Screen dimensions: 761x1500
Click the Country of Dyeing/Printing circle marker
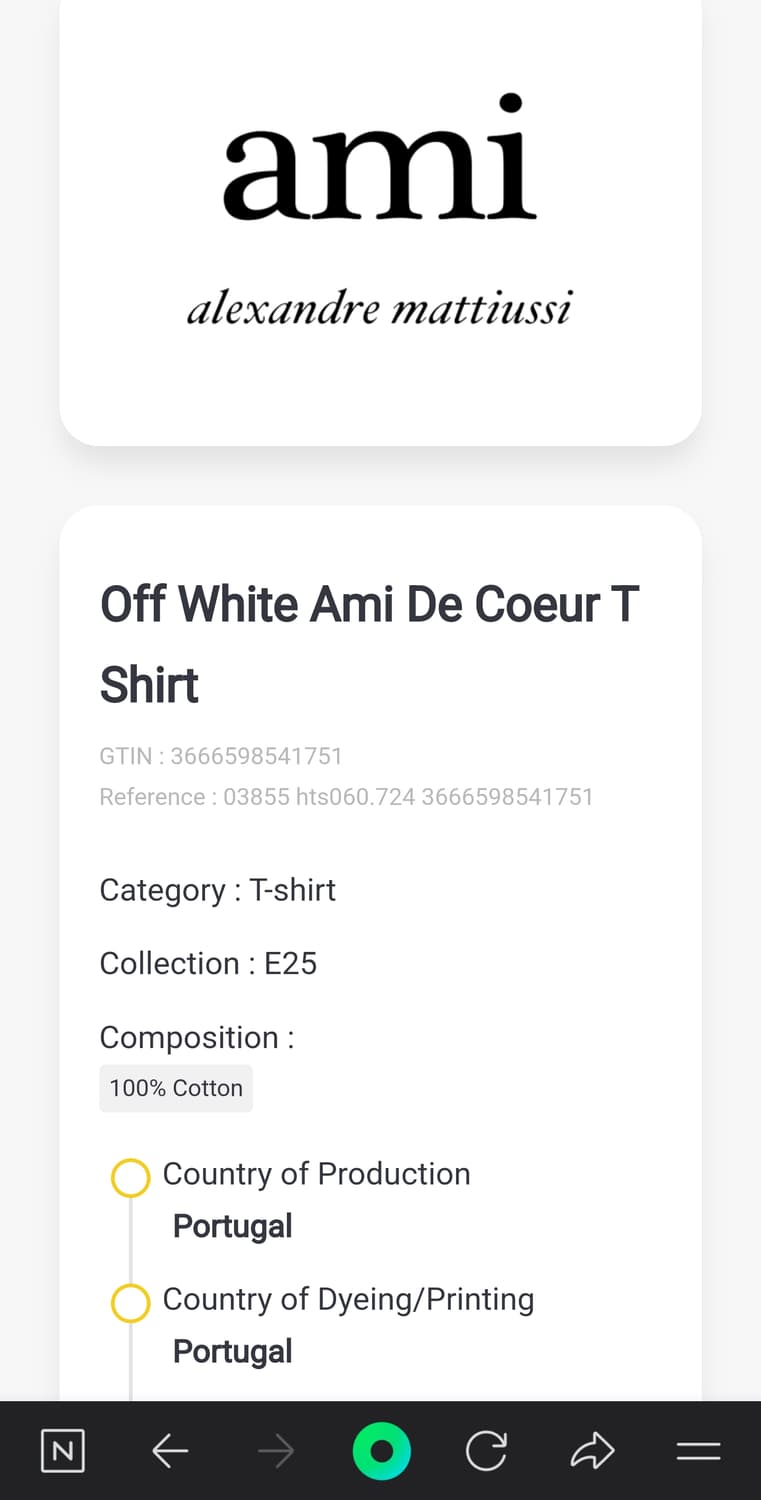point(130,1302)
